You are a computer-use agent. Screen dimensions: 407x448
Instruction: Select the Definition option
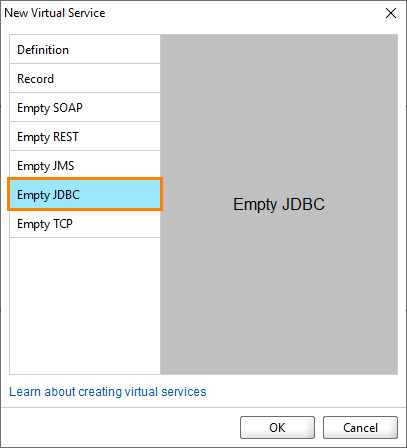(85, 49)
